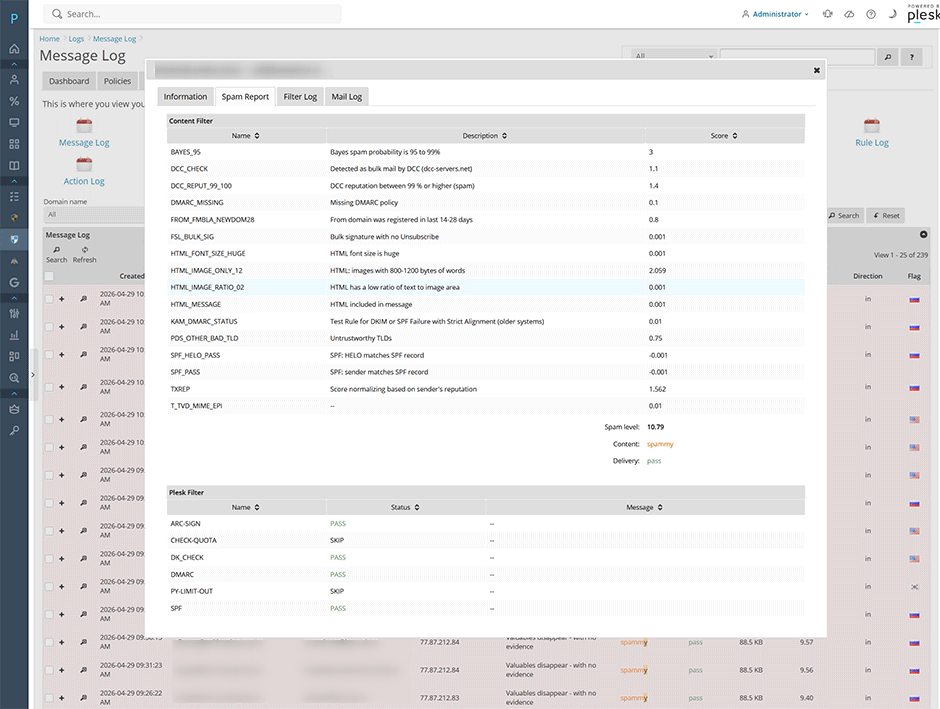Open the sliders settings icon in the sidebar
Viewport: 940px width, 709px height.
[14, 313]
